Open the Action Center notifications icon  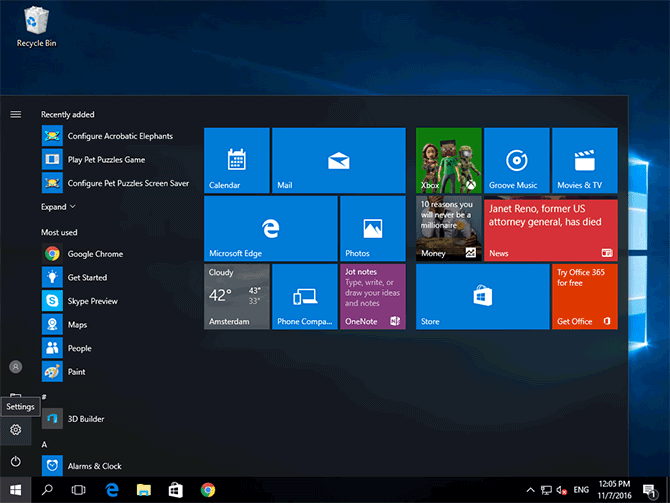(650, 491)
